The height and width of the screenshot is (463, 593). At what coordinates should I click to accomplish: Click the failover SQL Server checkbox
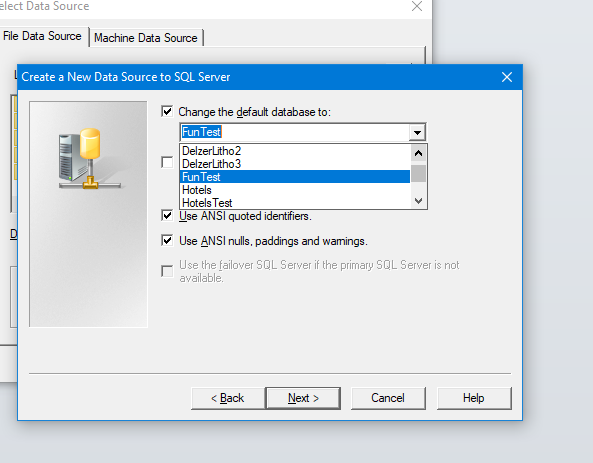(x=167, y=271)
